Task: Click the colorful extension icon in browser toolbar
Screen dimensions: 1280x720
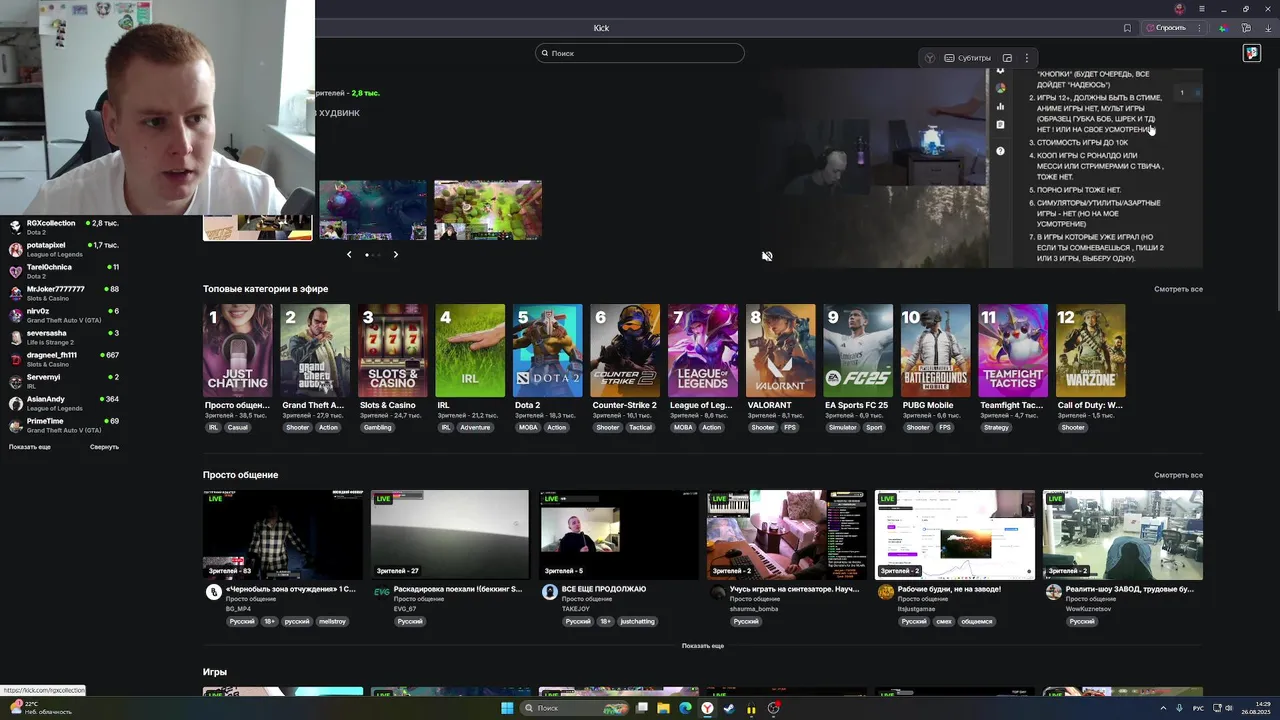Action: pos(1222,28)
